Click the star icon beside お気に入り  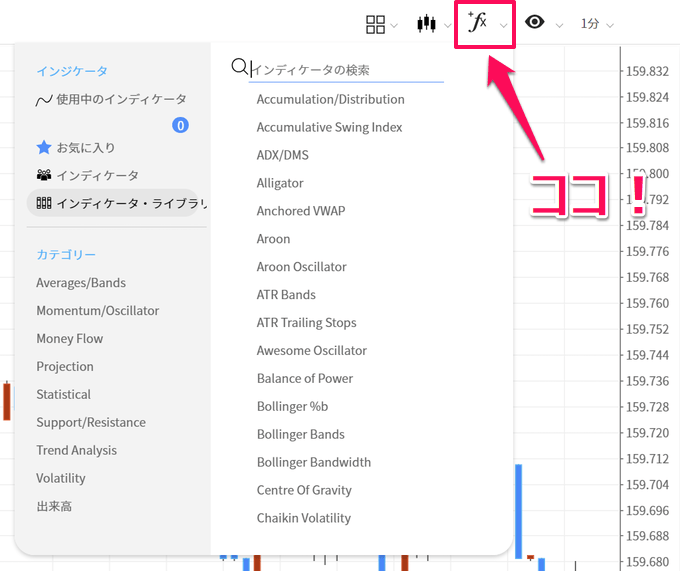43,147
